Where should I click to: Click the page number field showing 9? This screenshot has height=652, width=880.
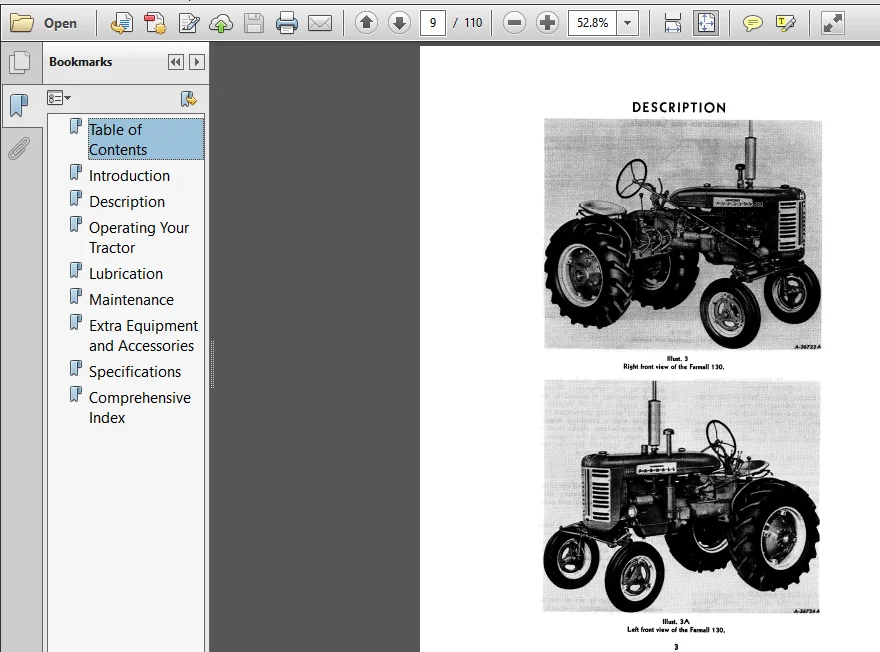click(x=433, y=23)
